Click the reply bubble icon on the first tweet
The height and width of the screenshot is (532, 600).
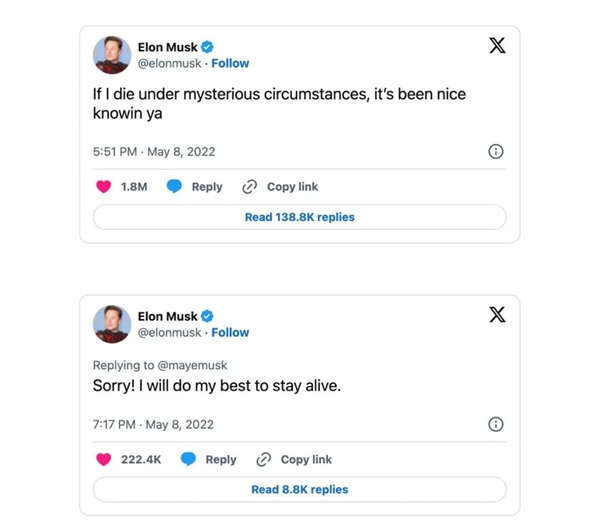click(x=175, y=187)
